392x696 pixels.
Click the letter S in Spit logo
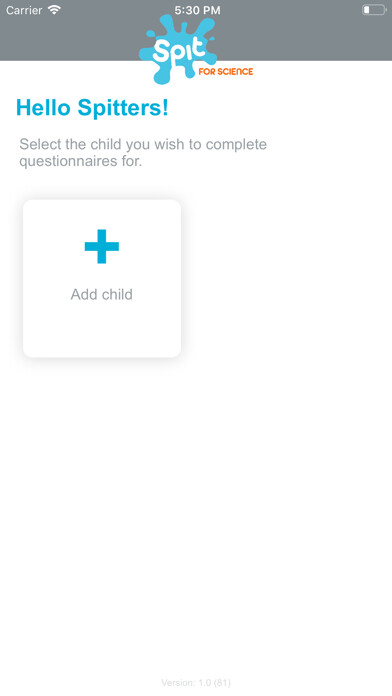[x=160, y=51]
